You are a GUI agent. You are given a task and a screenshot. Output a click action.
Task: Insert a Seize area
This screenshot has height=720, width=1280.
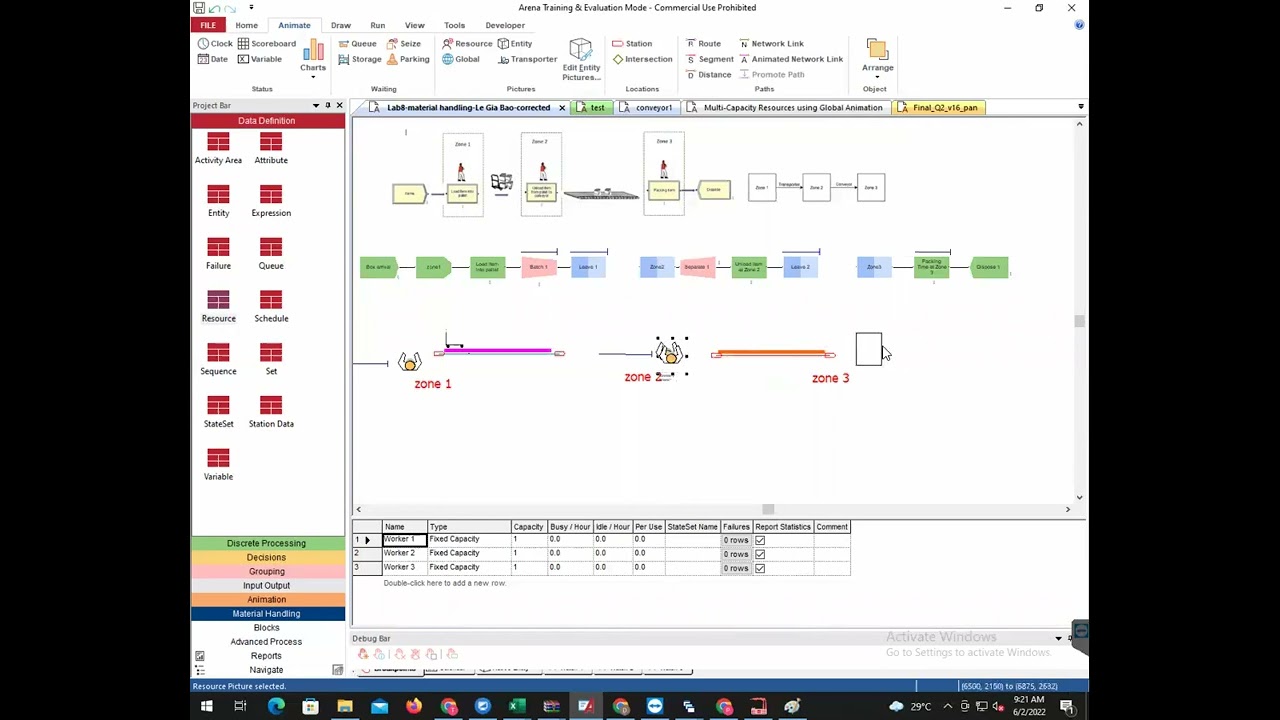click(403, 44)
